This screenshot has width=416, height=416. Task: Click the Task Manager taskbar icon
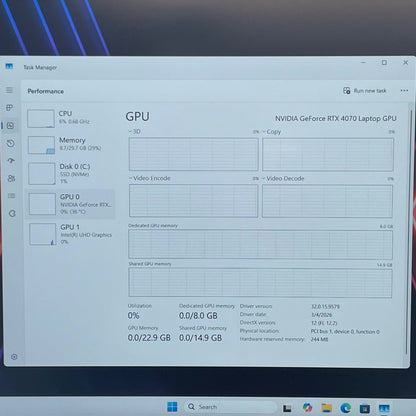pyautogui.click(x=384, y=408)
